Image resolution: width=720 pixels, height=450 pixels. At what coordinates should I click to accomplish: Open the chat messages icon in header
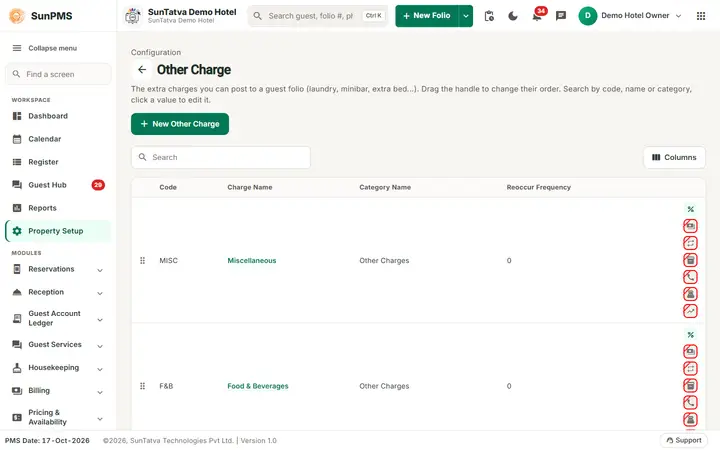click(561, 16)
